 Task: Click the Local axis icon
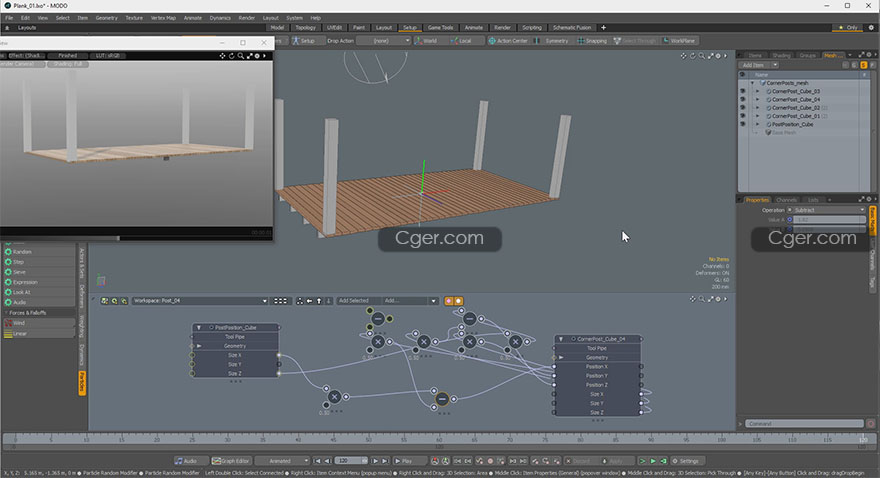point(454,41)
